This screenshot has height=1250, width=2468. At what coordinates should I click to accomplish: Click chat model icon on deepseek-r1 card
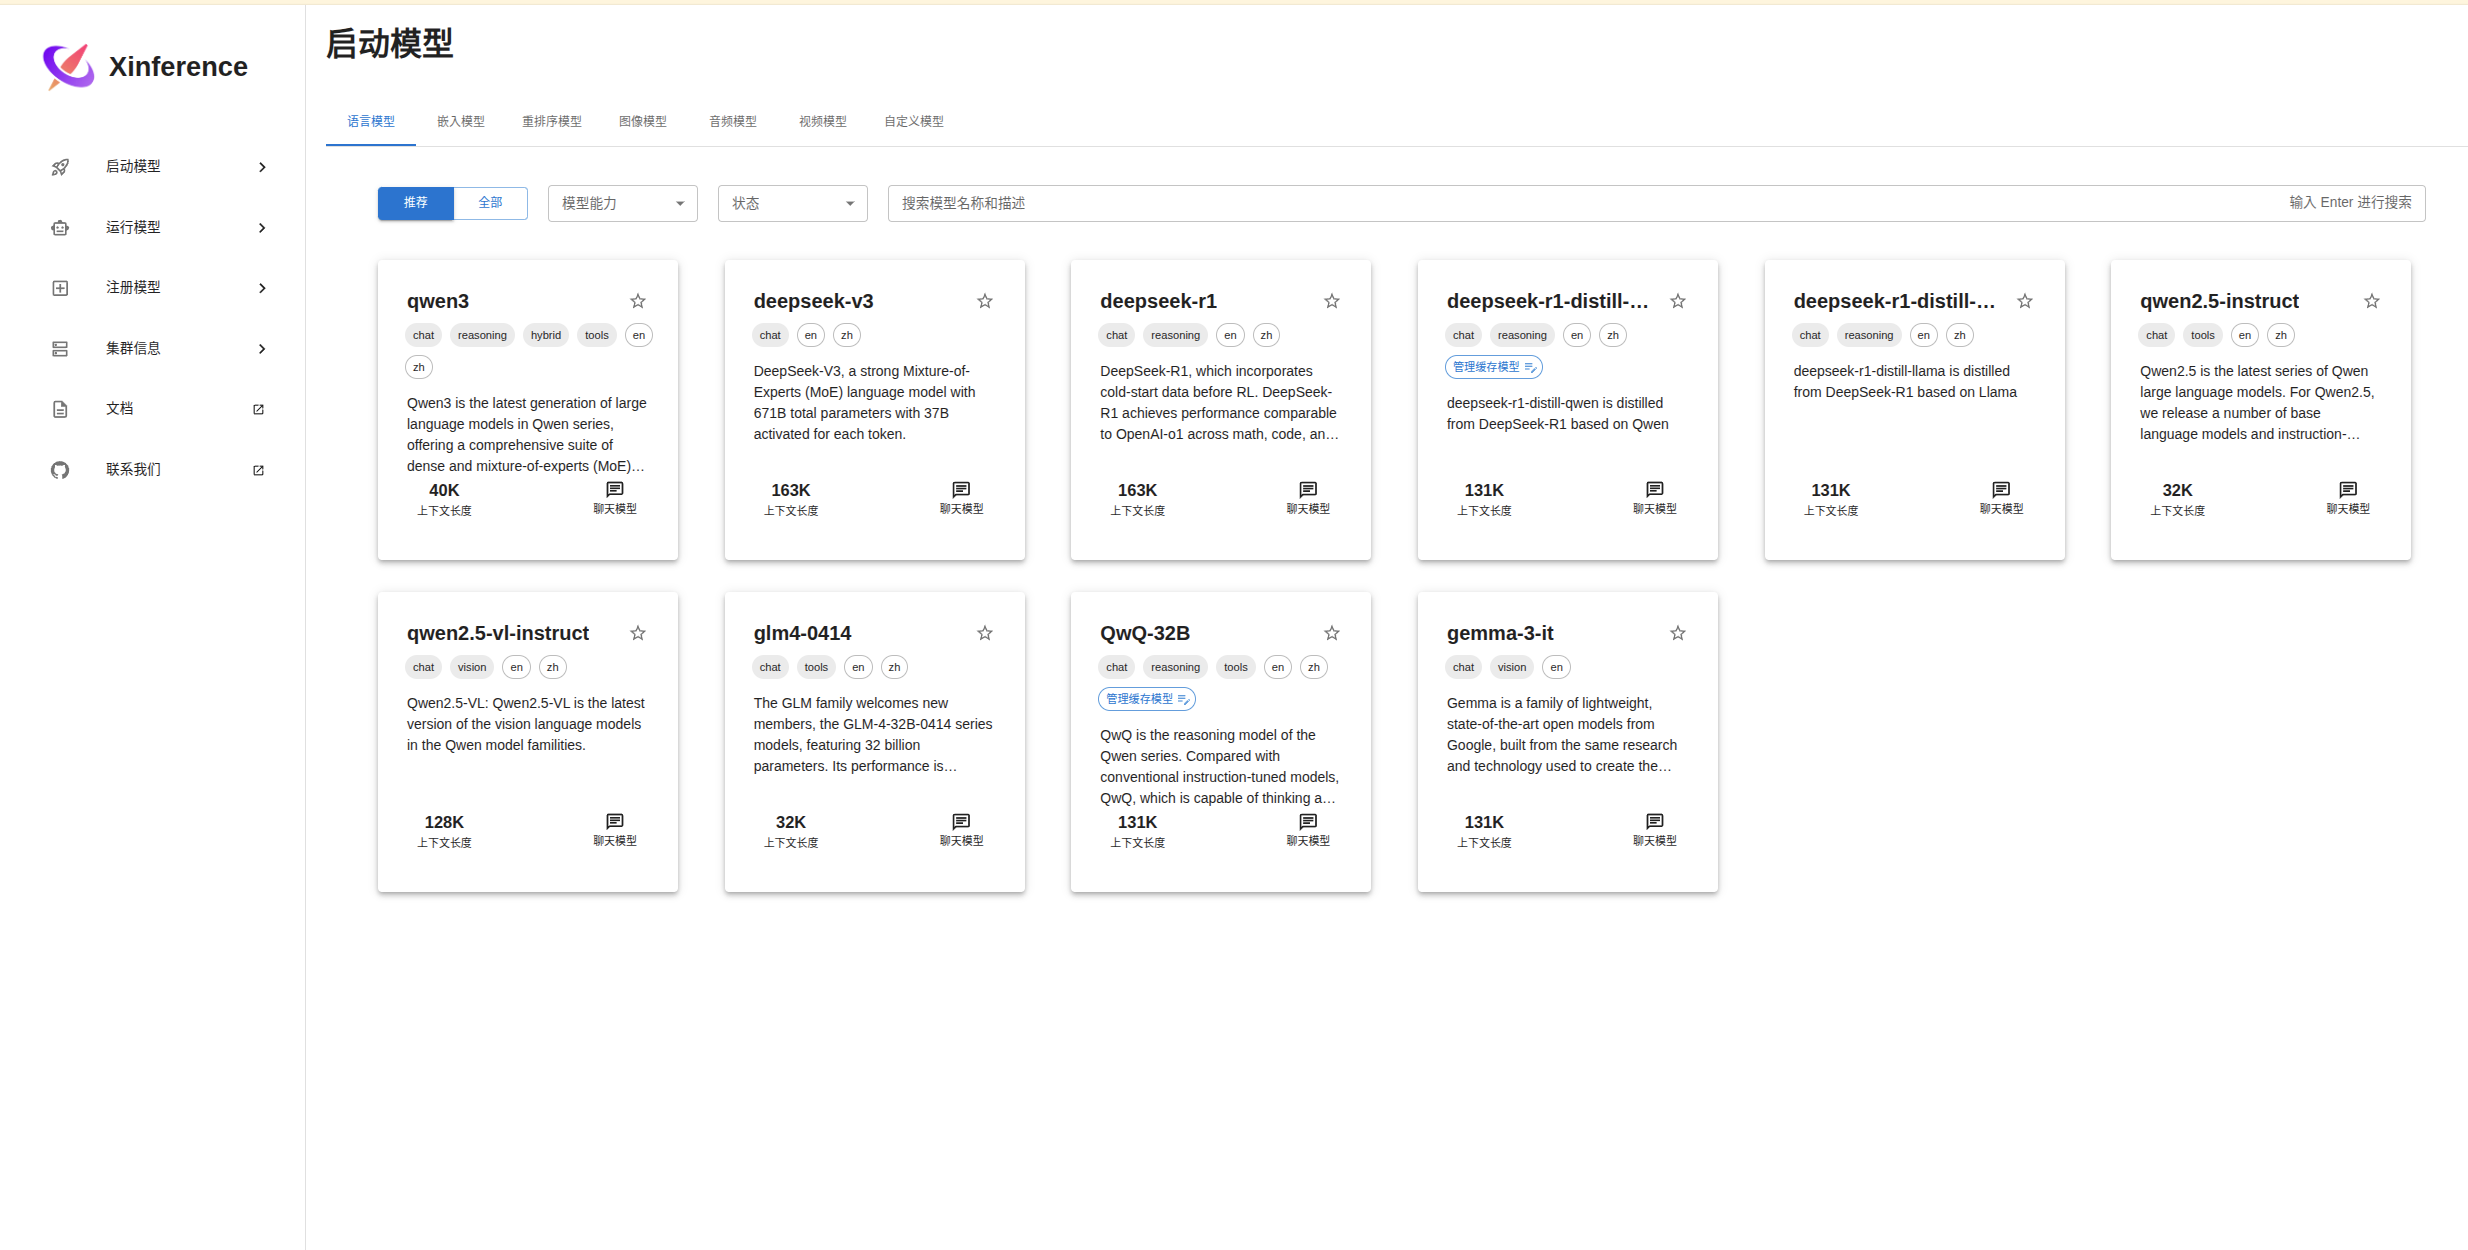pos(1308,489)
